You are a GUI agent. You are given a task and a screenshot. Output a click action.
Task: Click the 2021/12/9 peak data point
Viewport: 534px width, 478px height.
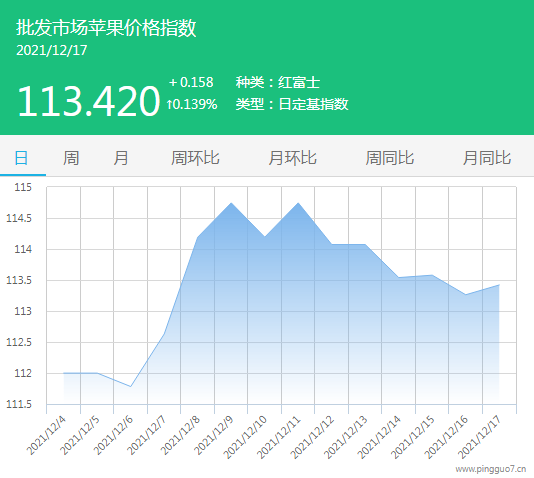click(231, 203)
